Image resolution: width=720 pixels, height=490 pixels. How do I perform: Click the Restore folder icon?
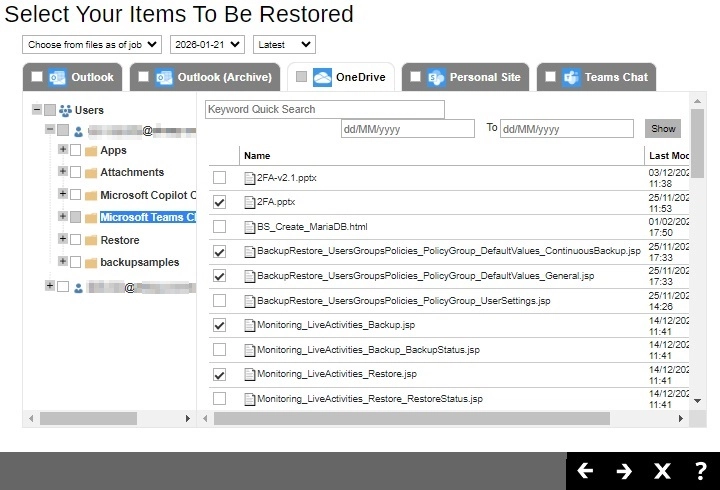point(91,240)
